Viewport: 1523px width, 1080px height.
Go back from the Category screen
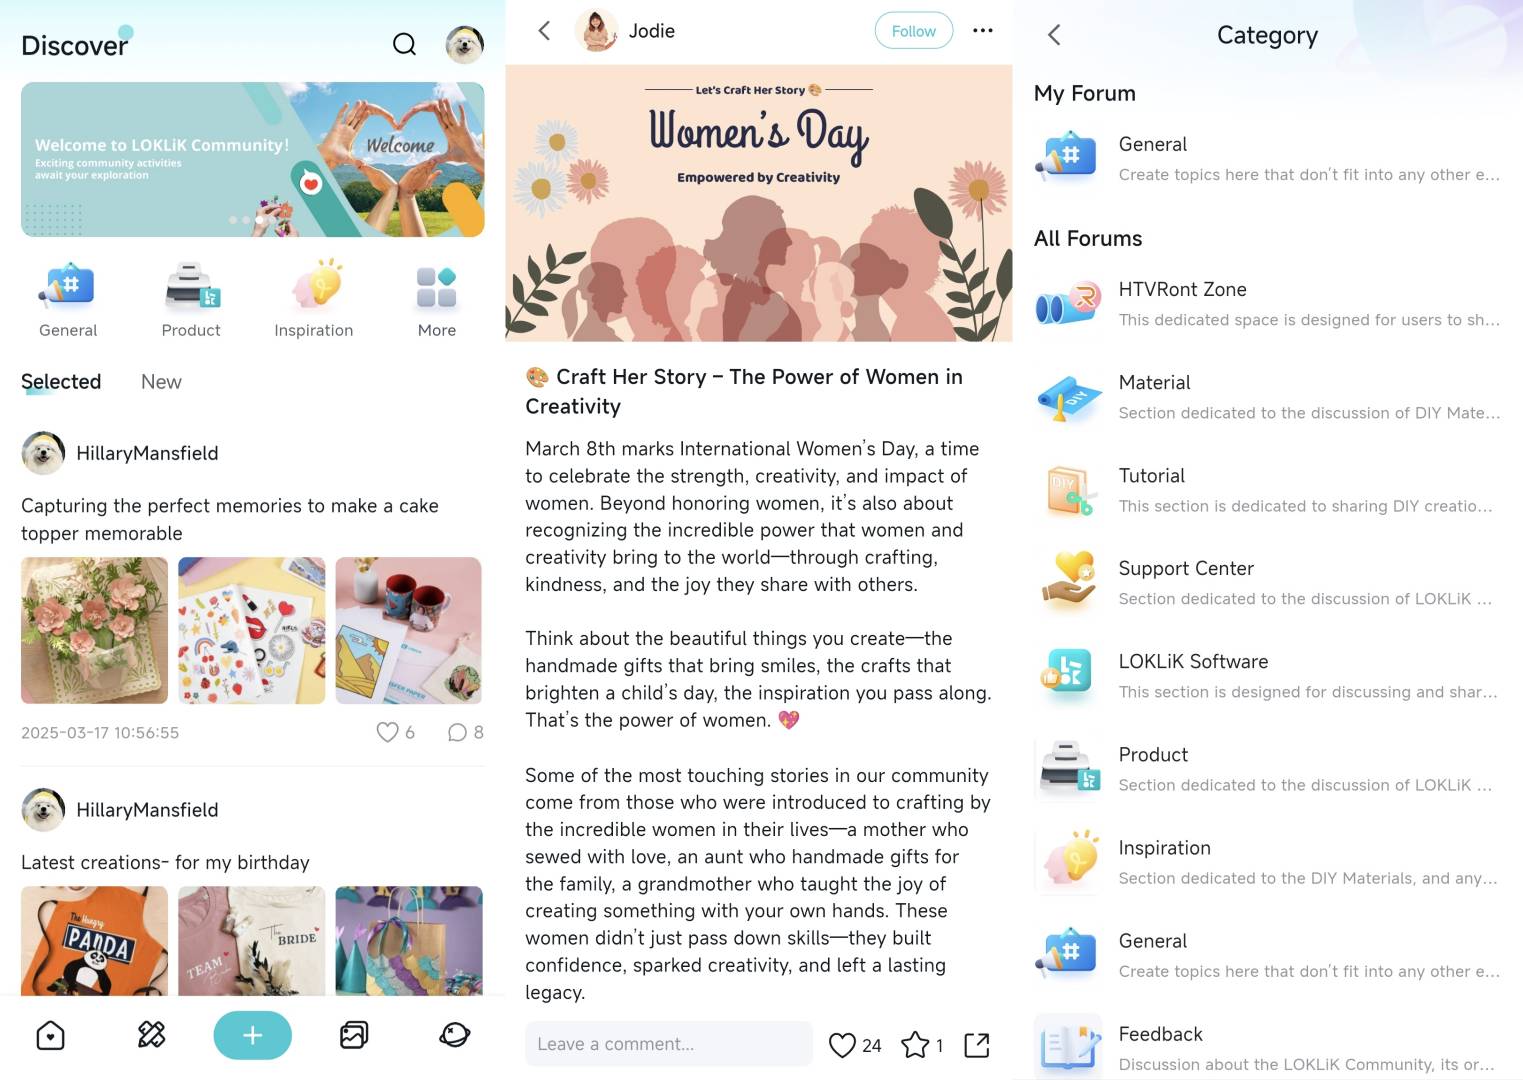tap(1054, 35)
